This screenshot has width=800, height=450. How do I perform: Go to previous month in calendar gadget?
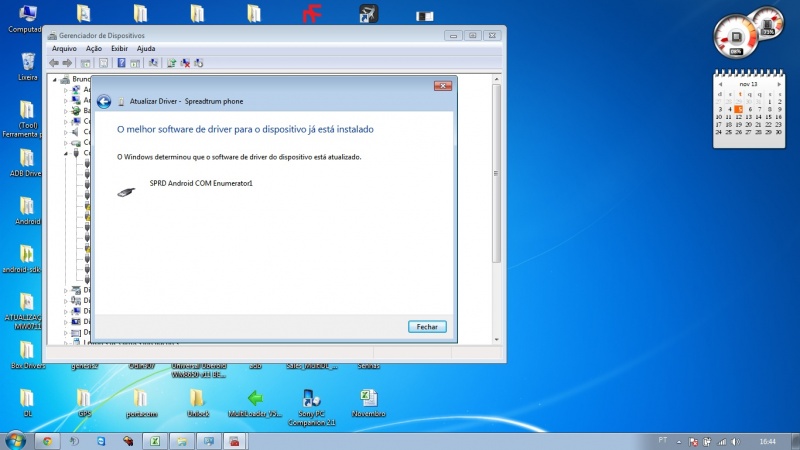720,84
